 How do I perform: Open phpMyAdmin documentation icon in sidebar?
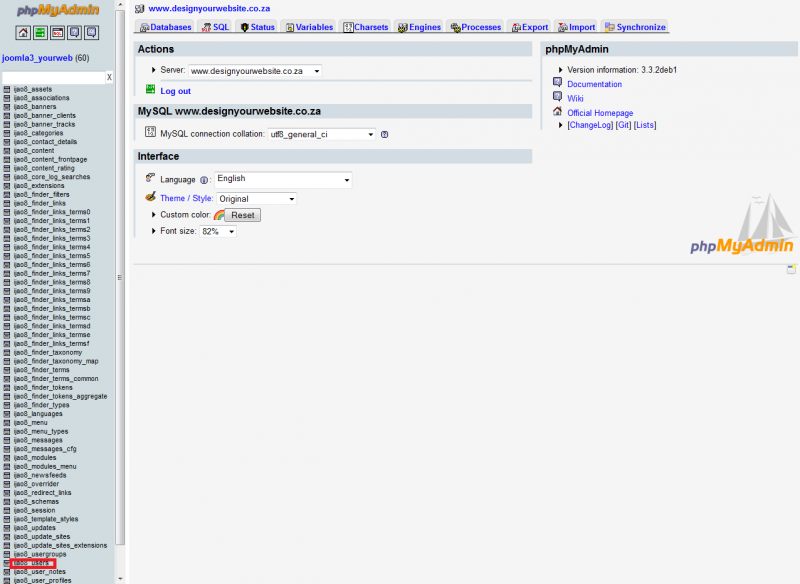pyautogui.click(x=74, y=33)
